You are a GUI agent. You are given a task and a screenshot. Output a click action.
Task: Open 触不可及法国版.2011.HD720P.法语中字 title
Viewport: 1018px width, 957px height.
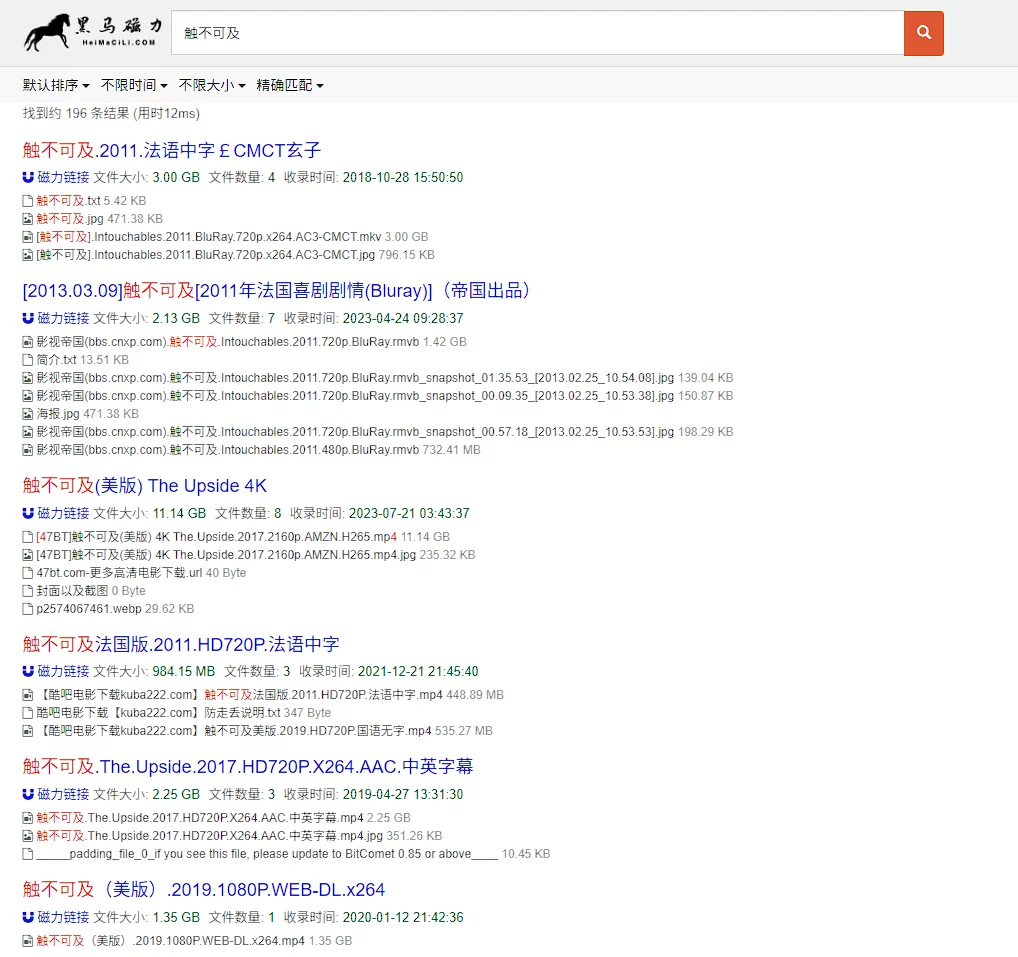[181, 644]
